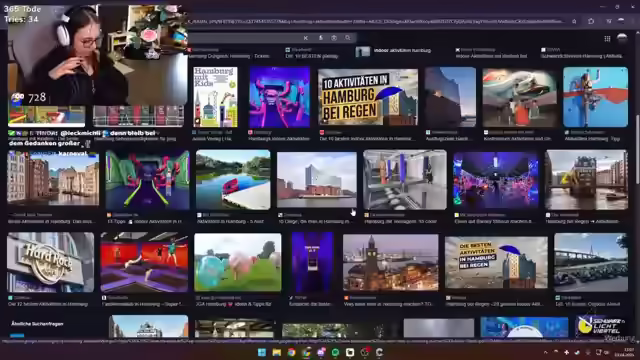
Task: Bookmark this page with the star icon
Action: [574, 21]
